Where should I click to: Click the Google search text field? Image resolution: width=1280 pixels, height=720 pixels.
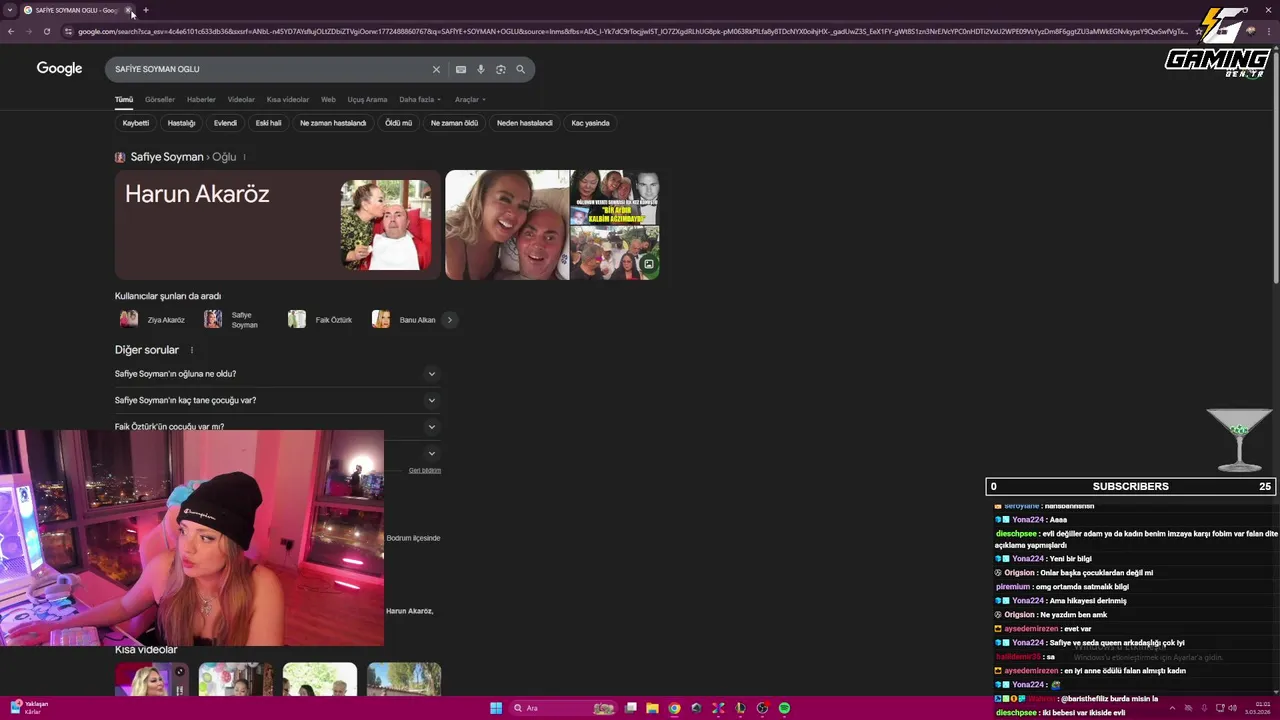pos(270,69)
